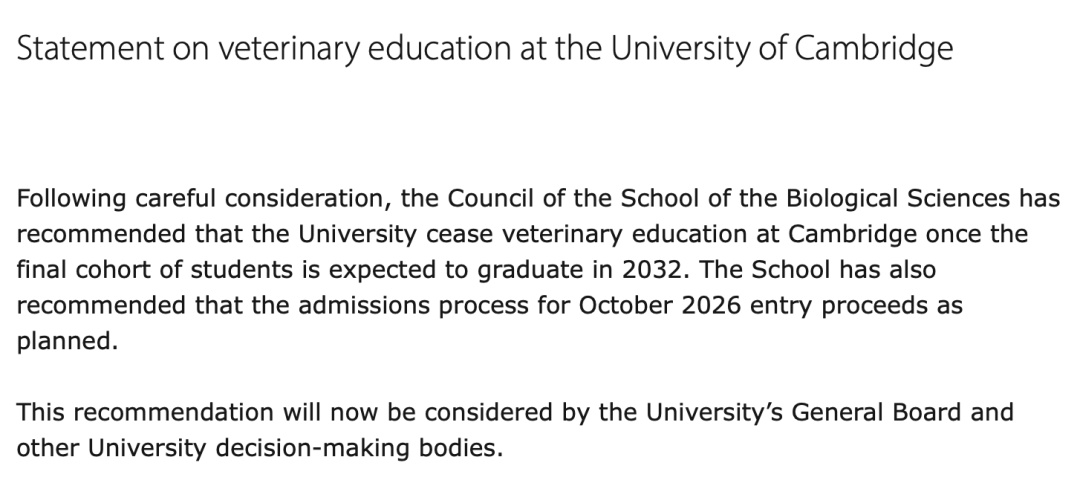Click "University of Cambridge" in the heading
Screen dimensions: 1080x480
click(783, 51)
